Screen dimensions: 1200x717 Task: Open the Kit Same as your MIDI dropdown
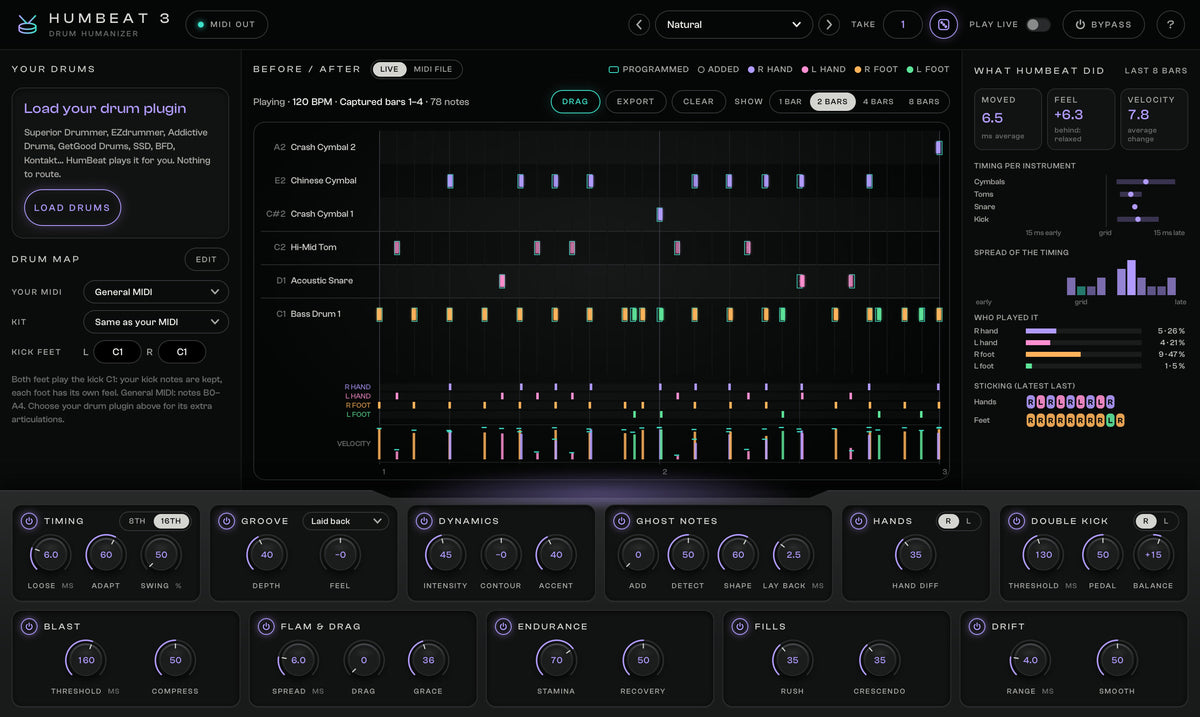[156, 322]
